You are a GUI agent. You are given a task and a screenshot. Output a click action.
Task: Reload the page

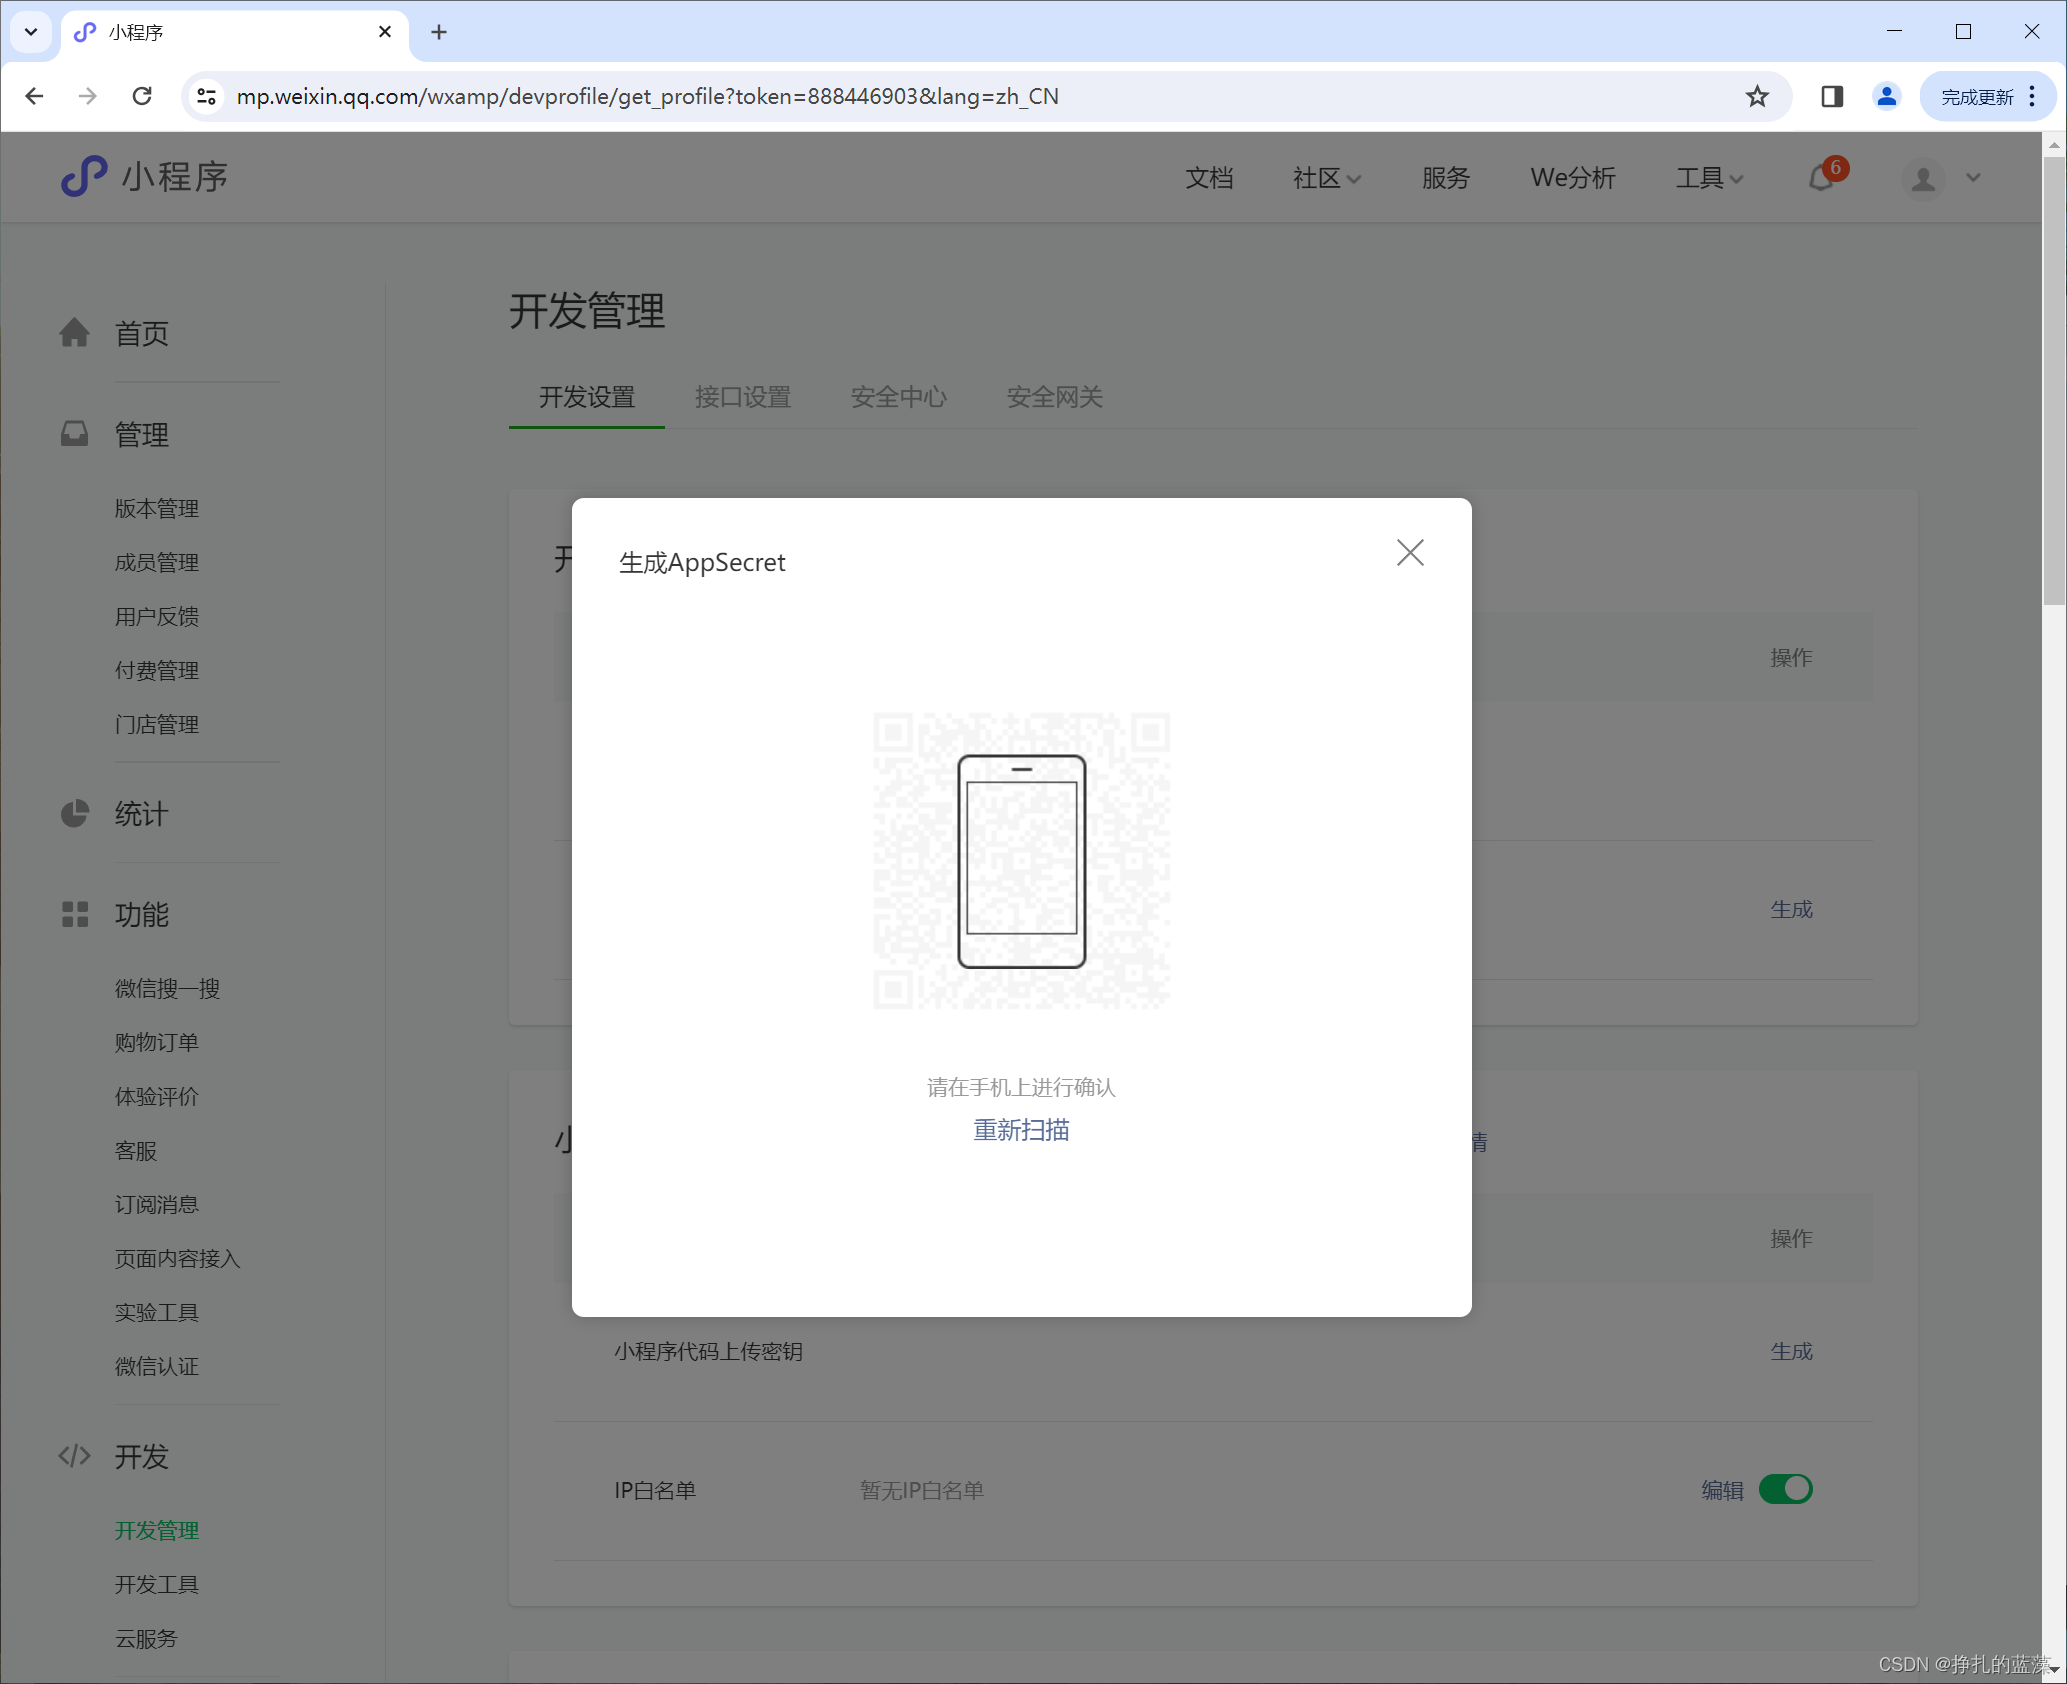pyautogui.click(x=142, y=96)
